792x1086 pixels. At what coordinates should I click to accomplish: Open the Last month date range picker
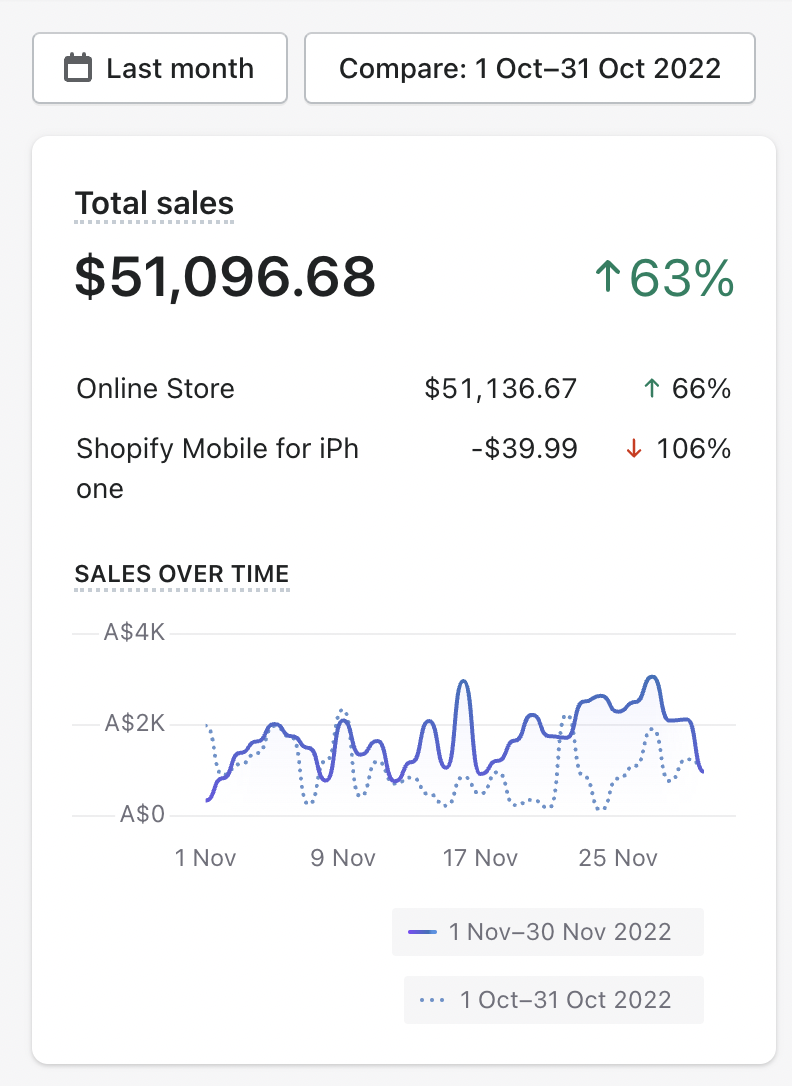coord(160,68)
